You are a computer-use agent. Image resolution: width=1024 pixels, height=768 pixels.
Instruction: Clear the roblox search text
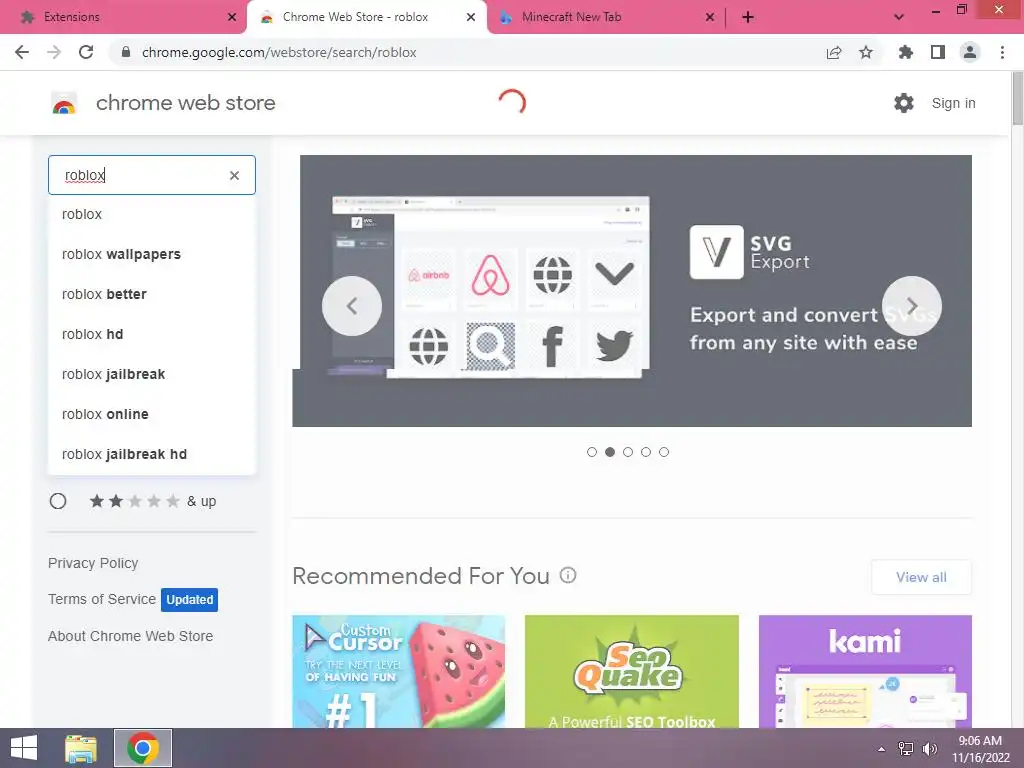[234, 175]
